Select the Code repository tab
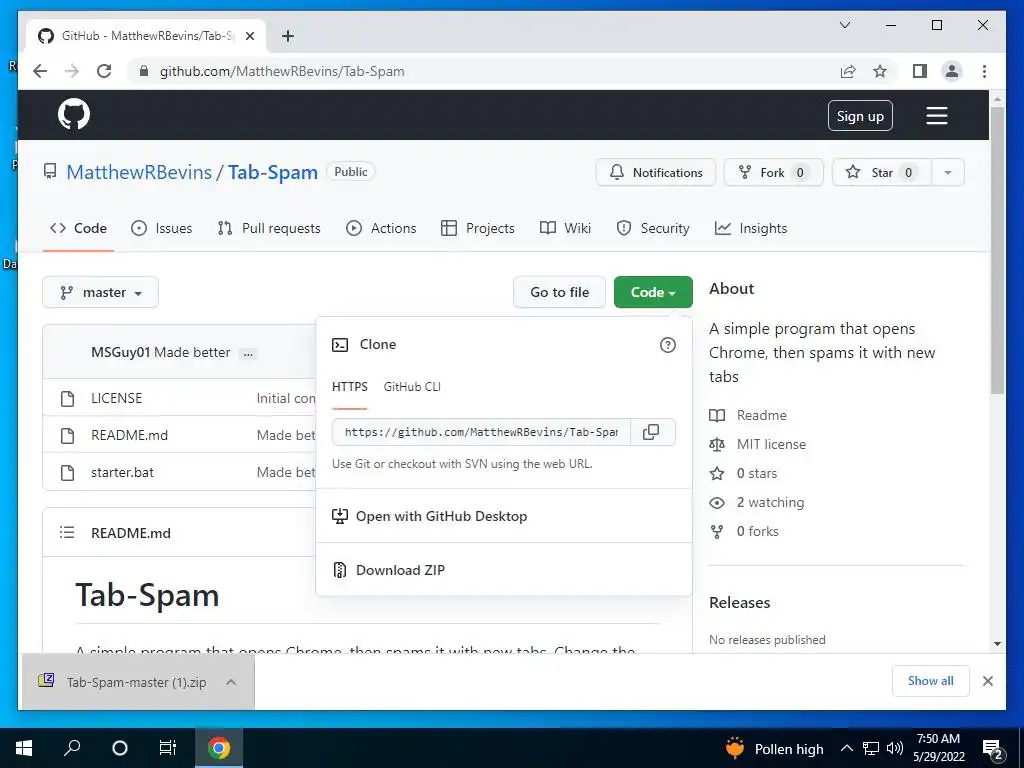The height and width of the screenshot is (768, 1024). click(x=78, y=228)
